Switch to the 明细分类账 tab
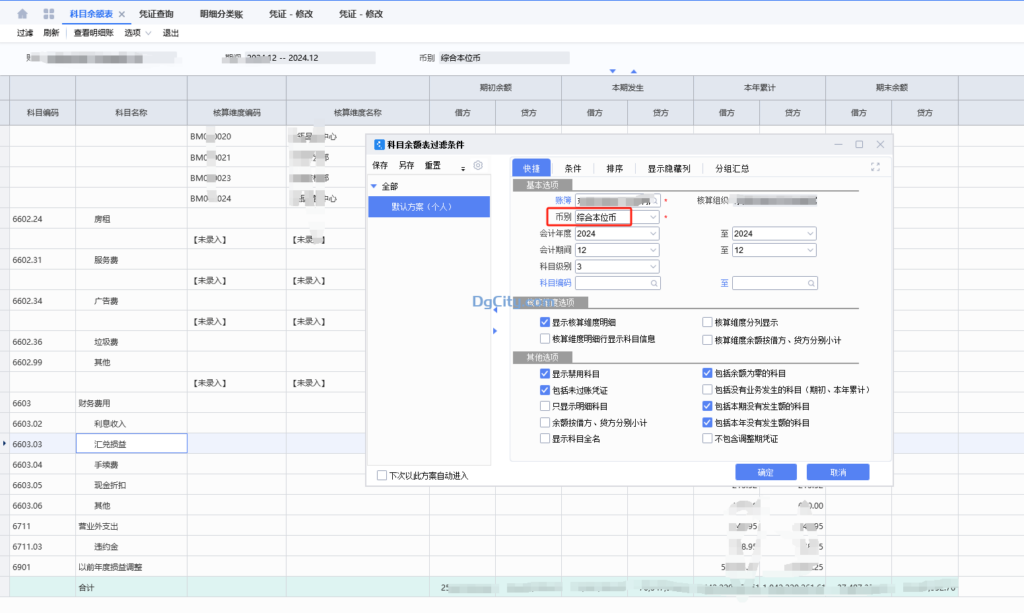This screenshot has width=1024, height=613. [x=221, y=14]
